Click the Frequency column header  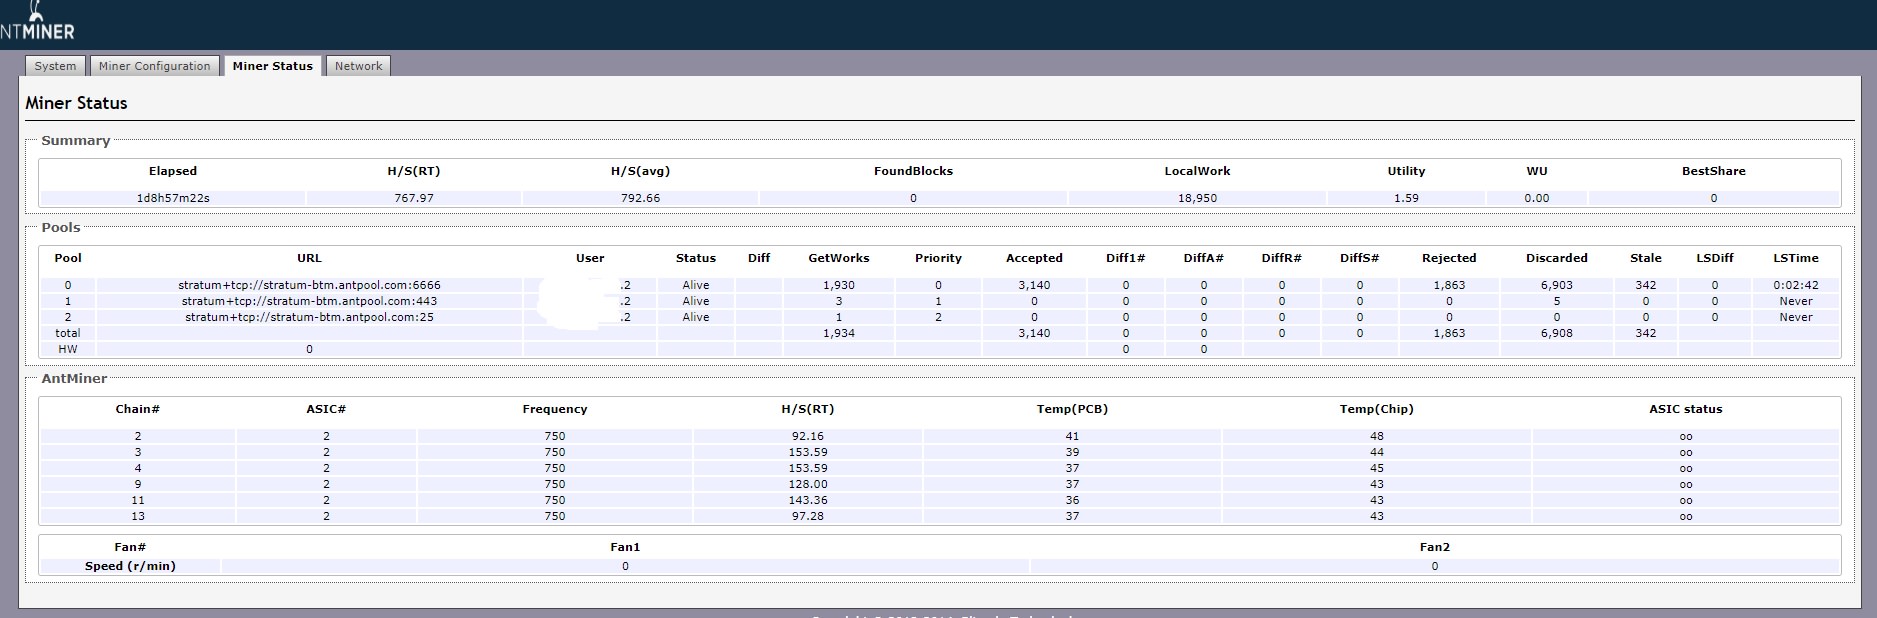click(x=554, y=409)
